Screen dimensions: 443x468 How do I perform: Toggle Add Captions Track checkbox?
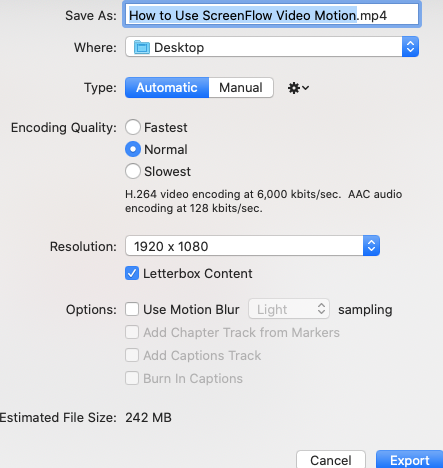tap(132, 355)
